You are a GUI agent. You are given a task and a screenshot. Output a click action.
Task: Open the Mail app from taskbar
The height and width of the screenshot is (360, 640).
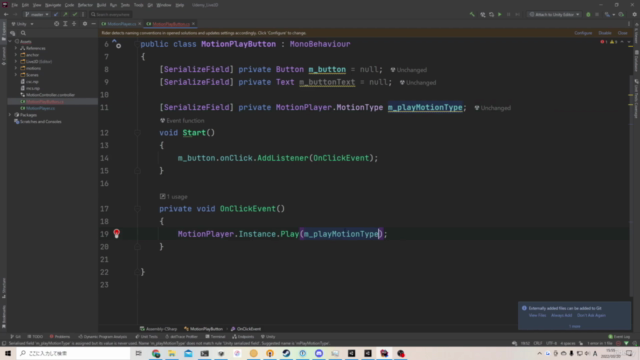188,353
